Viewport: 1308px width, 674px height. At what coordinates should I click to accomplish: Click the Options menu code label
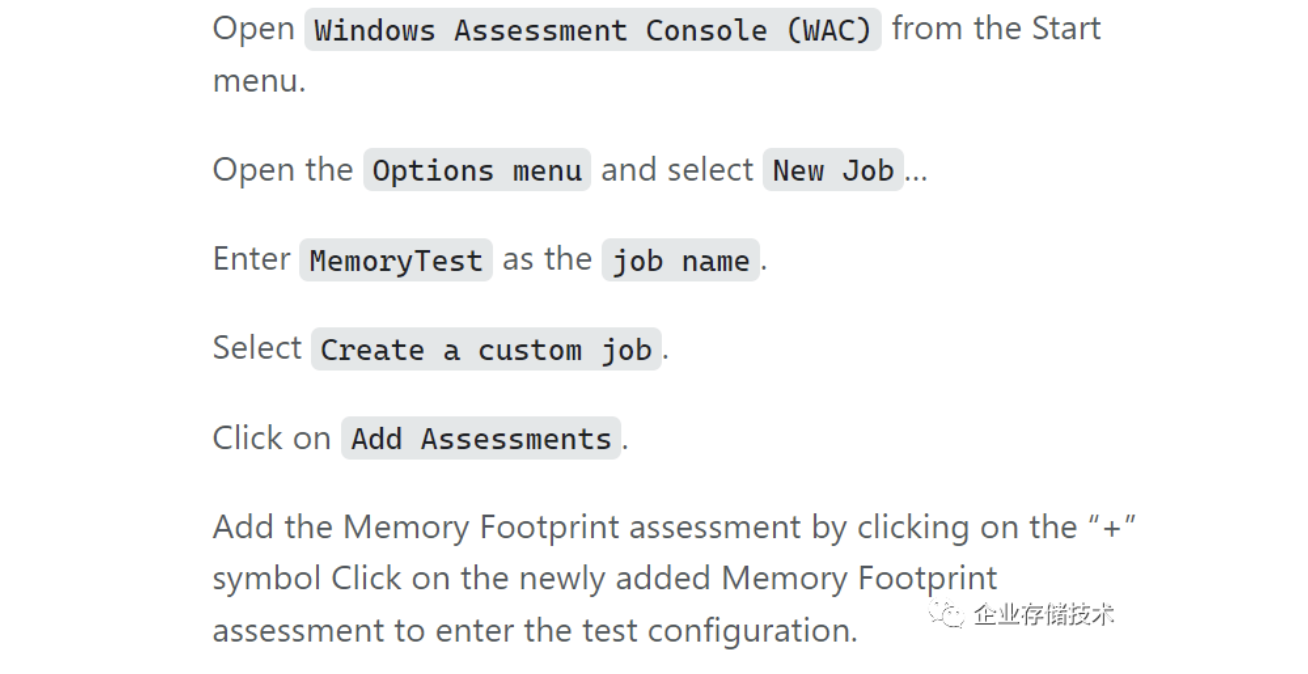(477, 171)
